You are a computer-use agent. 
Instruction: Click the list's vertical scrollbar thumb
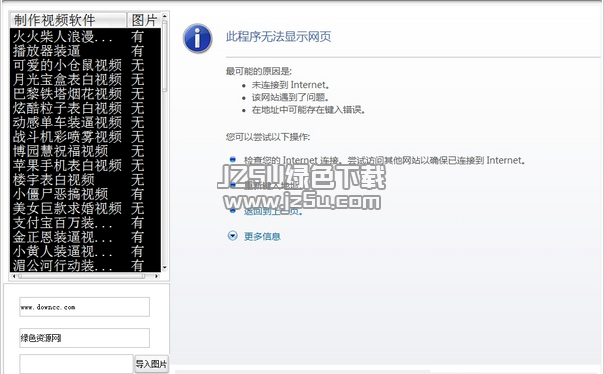click(164, 56)
